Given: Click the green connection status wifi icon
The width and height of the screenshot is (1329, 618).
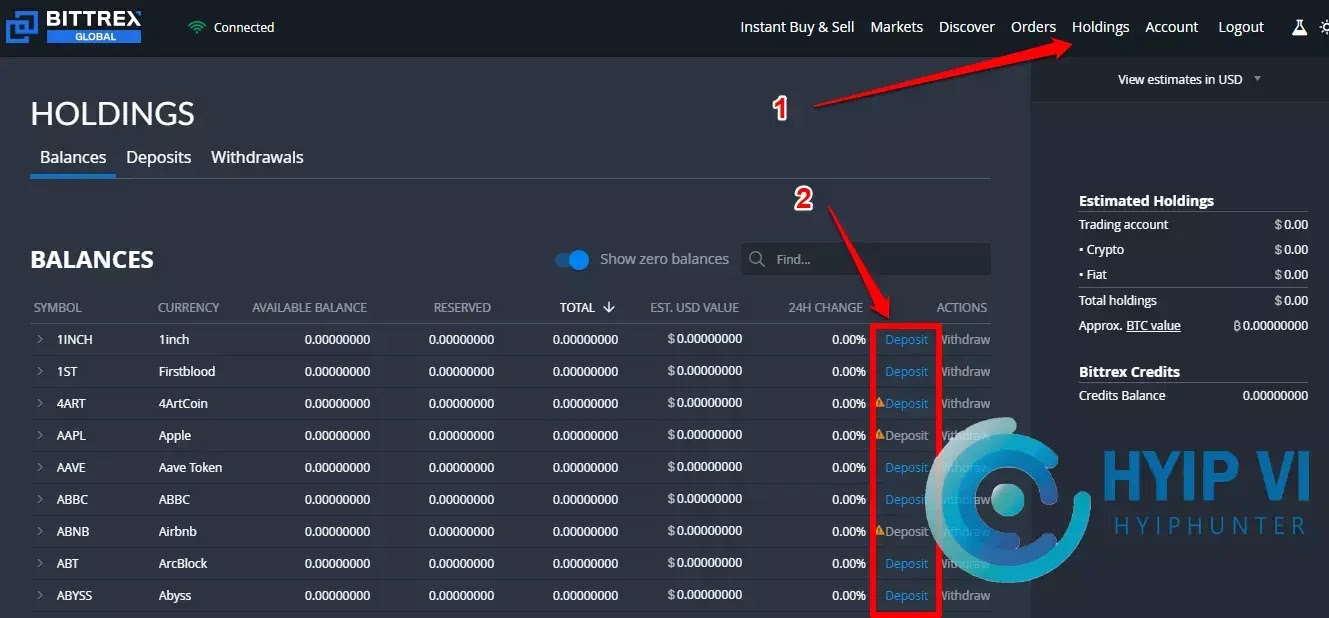Looking at the screenshot, I should [x=196, y=27].
